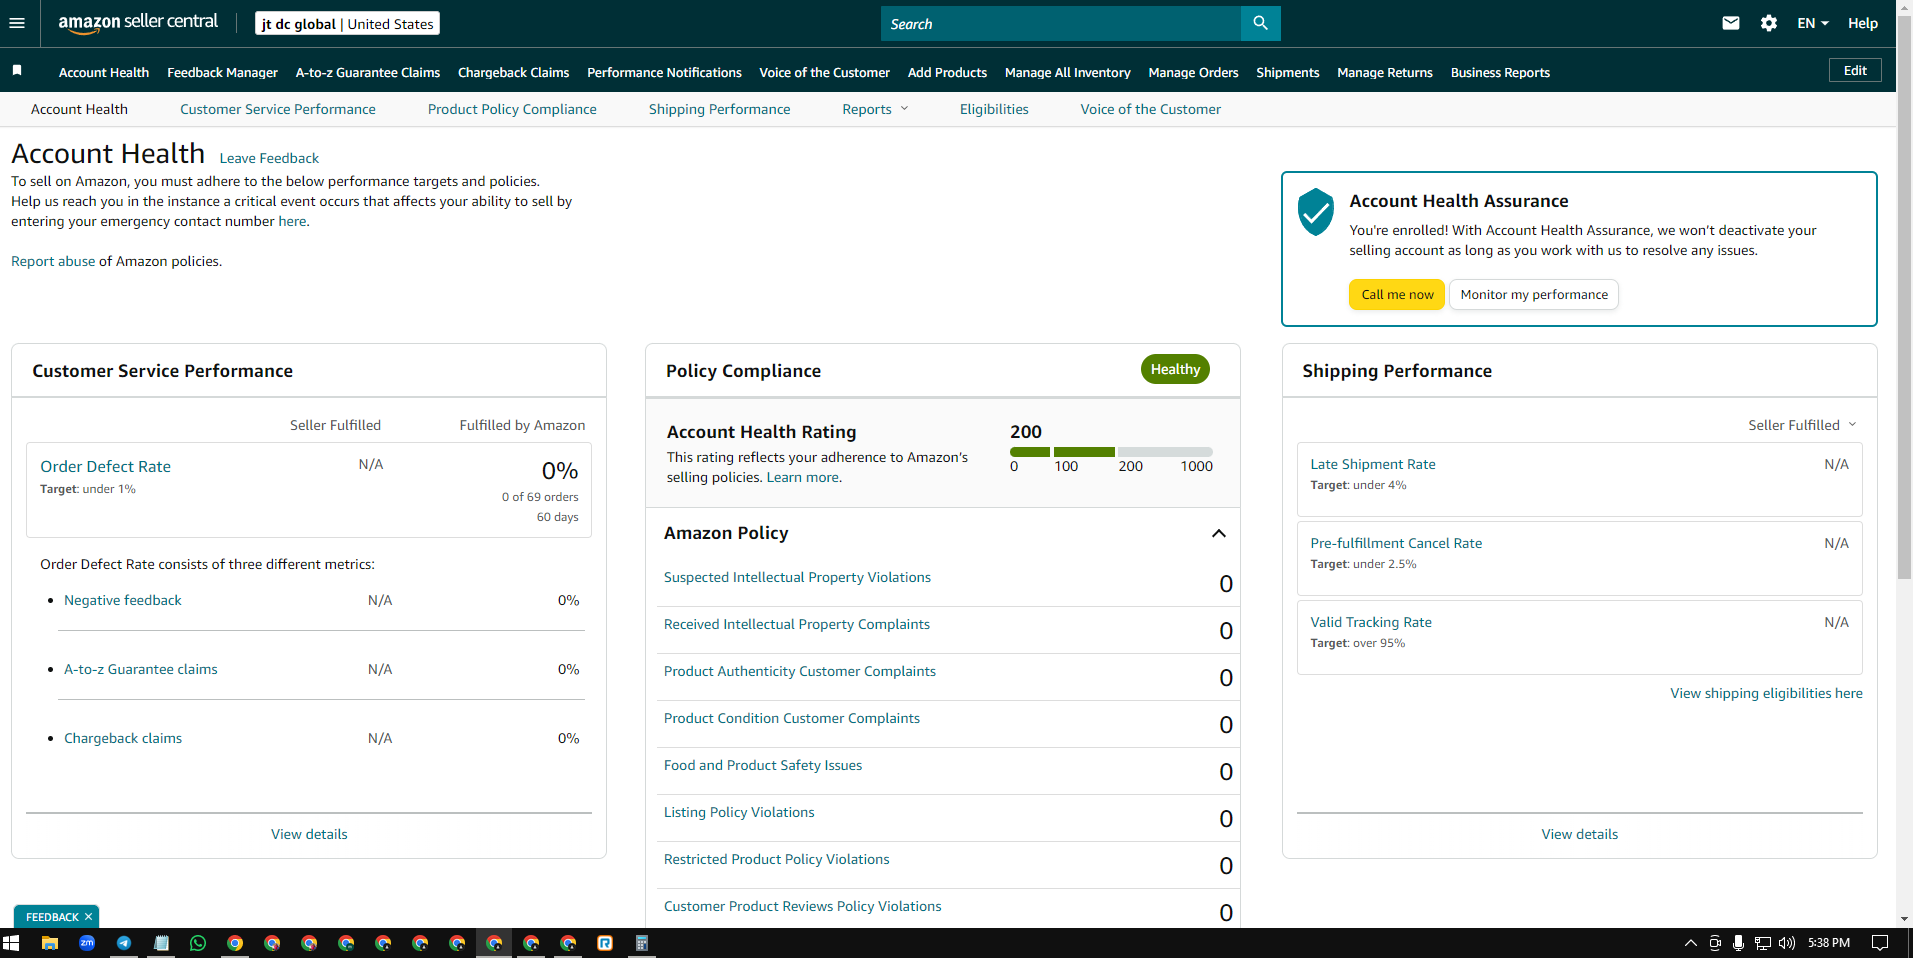Viewport: 1913px width, 958px height.
Task: Open Telegram from the taskbar
Action: pyautogui.click(x=124, y=943)
